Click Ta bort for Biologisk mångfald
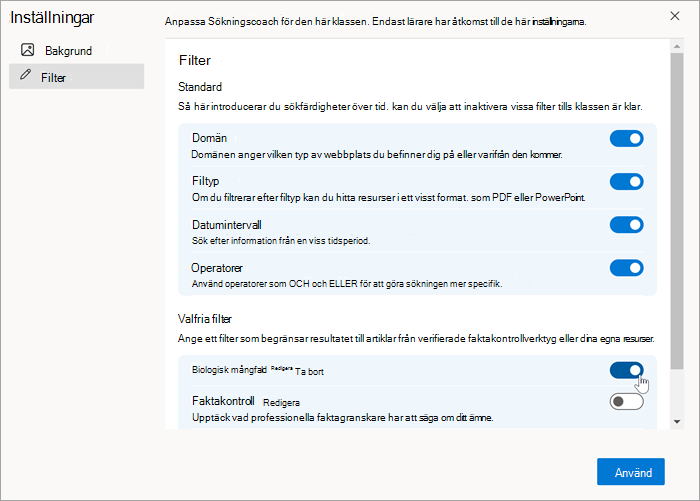The image size is (700, 501). 309,372
